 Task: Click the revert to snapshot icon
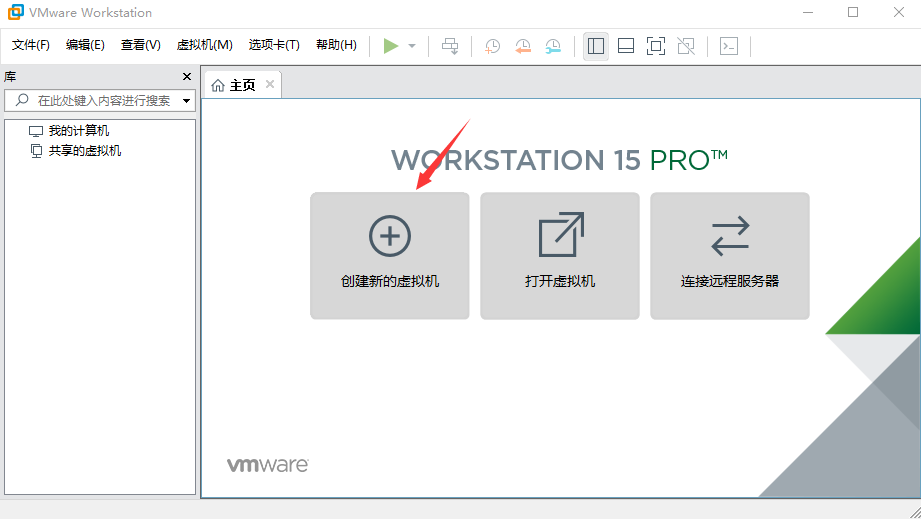[523, 46]
